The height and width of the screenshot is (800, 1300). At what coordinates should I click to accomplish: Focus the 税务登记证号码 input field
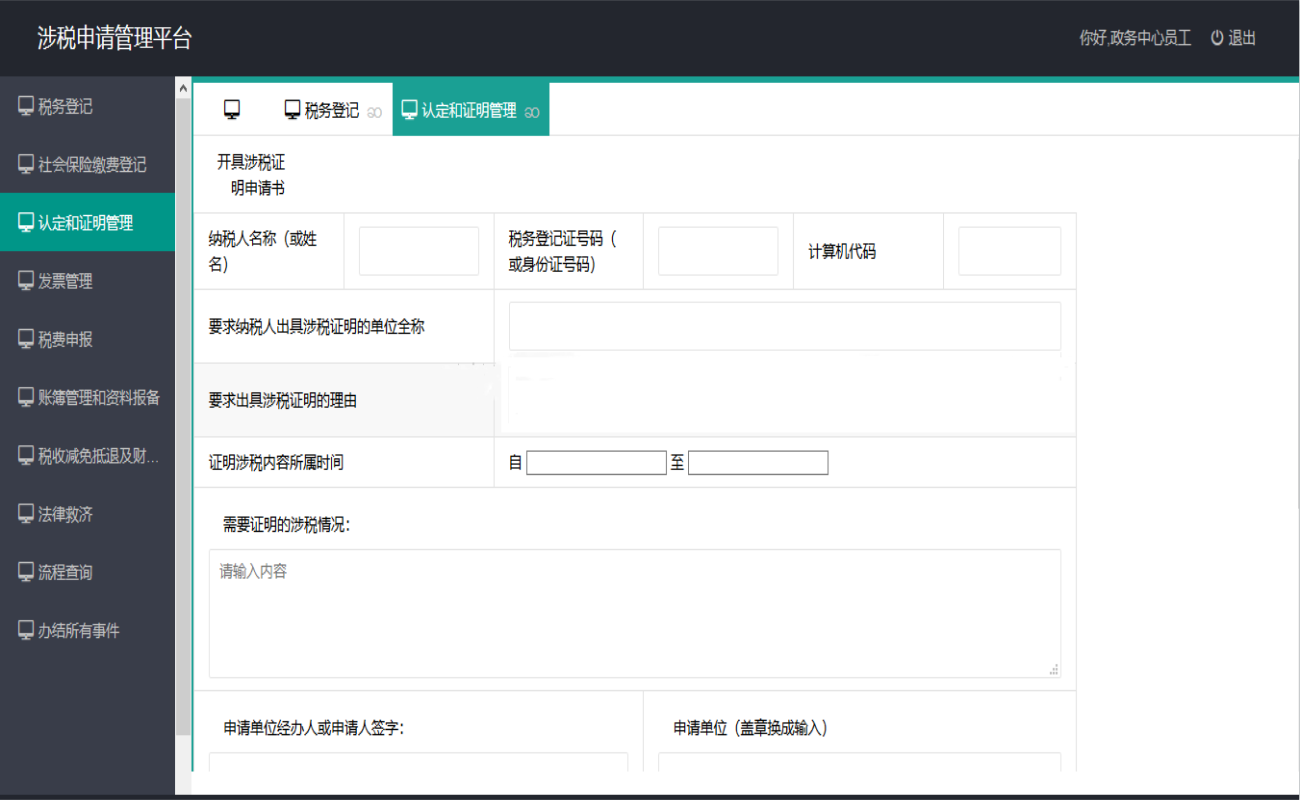point(718,251)
